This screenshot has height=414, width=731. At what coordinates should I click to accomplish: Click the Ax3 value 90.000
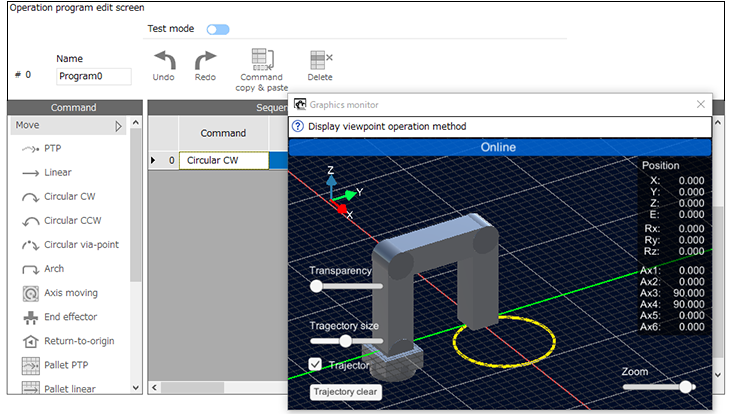coord(689,293)
